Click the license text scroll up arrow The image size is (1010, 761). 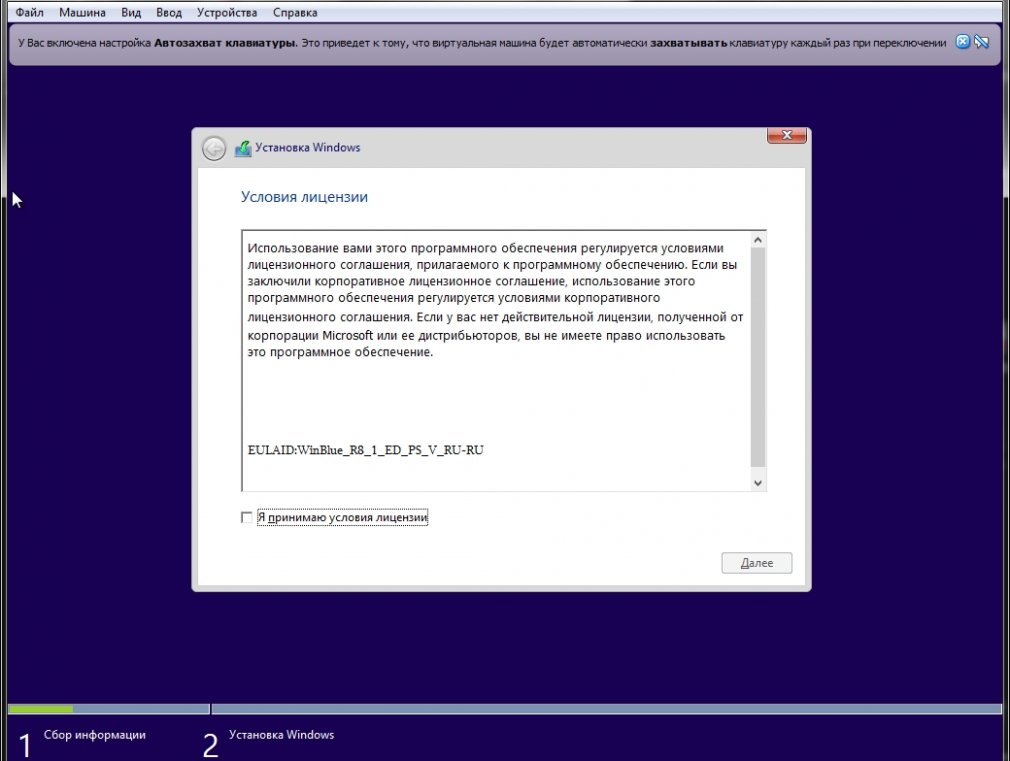[758, 240]
